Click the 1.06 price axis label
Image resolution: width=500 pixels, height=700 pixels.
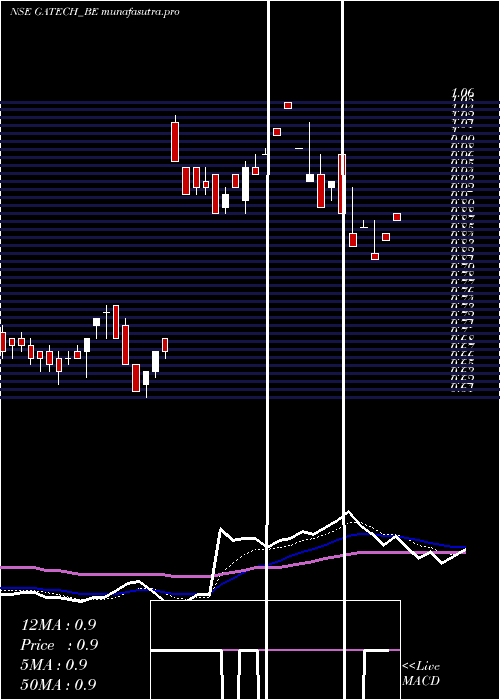[x=462, y=93]
